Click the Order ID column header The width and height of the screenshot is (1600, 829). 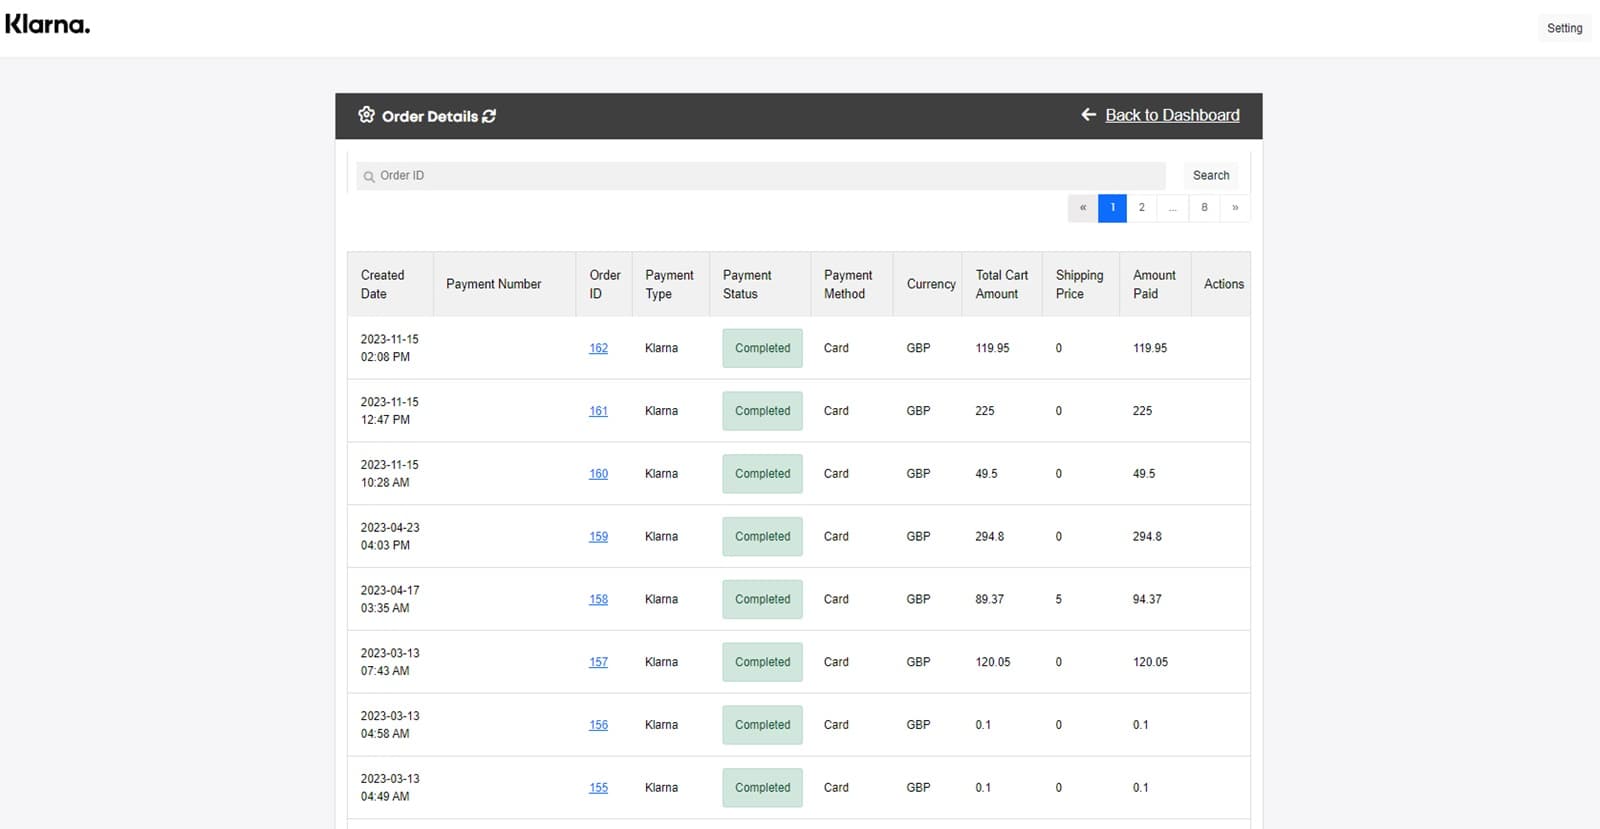(604, 284)
